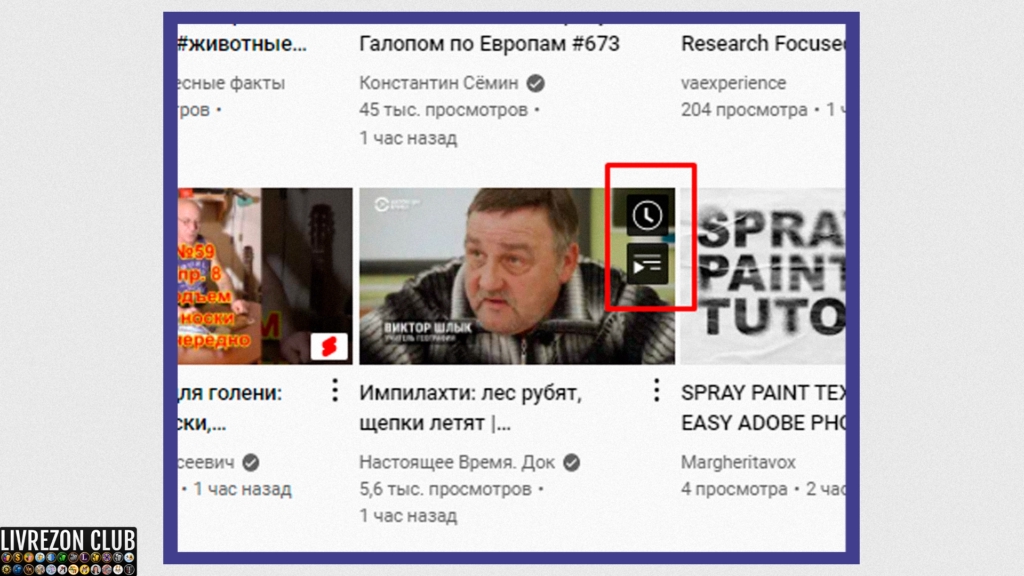Open the #животные video title
This screenshot has height=576, width=1024.
[242, 44]
